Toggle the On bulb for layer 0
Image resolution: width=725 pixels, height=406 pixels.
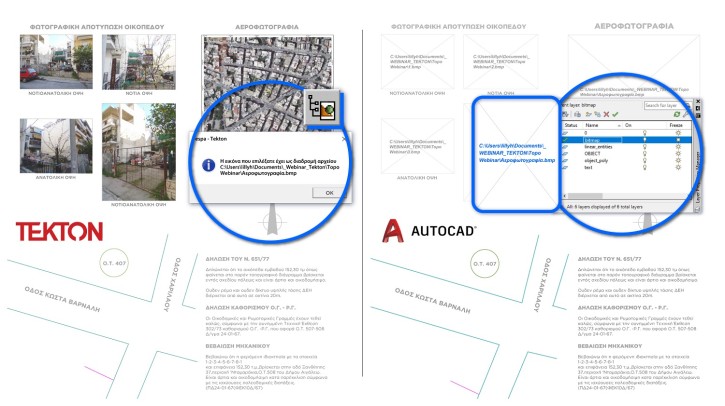pos(645,133)
